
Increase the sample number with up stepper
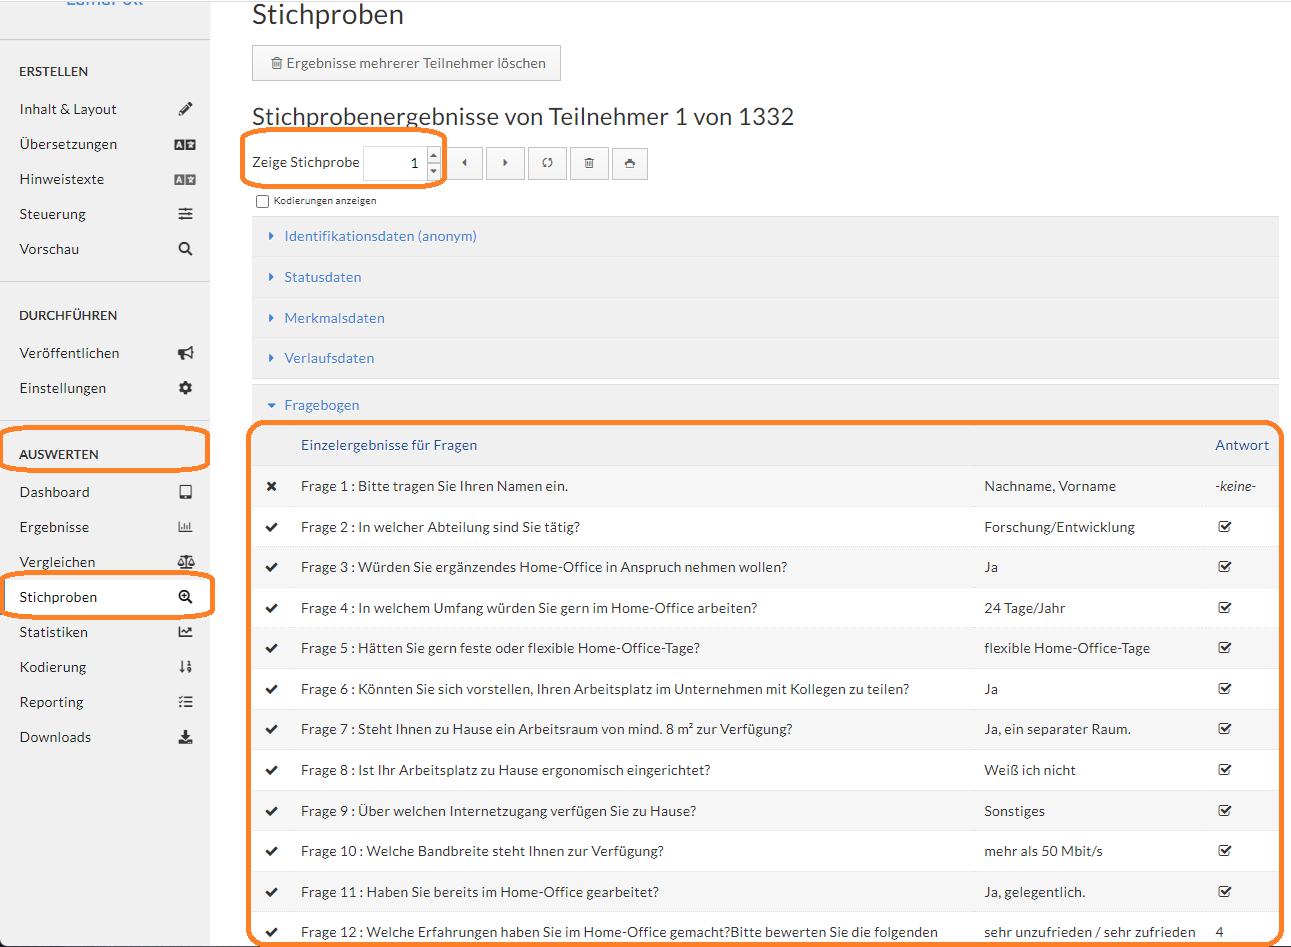pos(433,155)
